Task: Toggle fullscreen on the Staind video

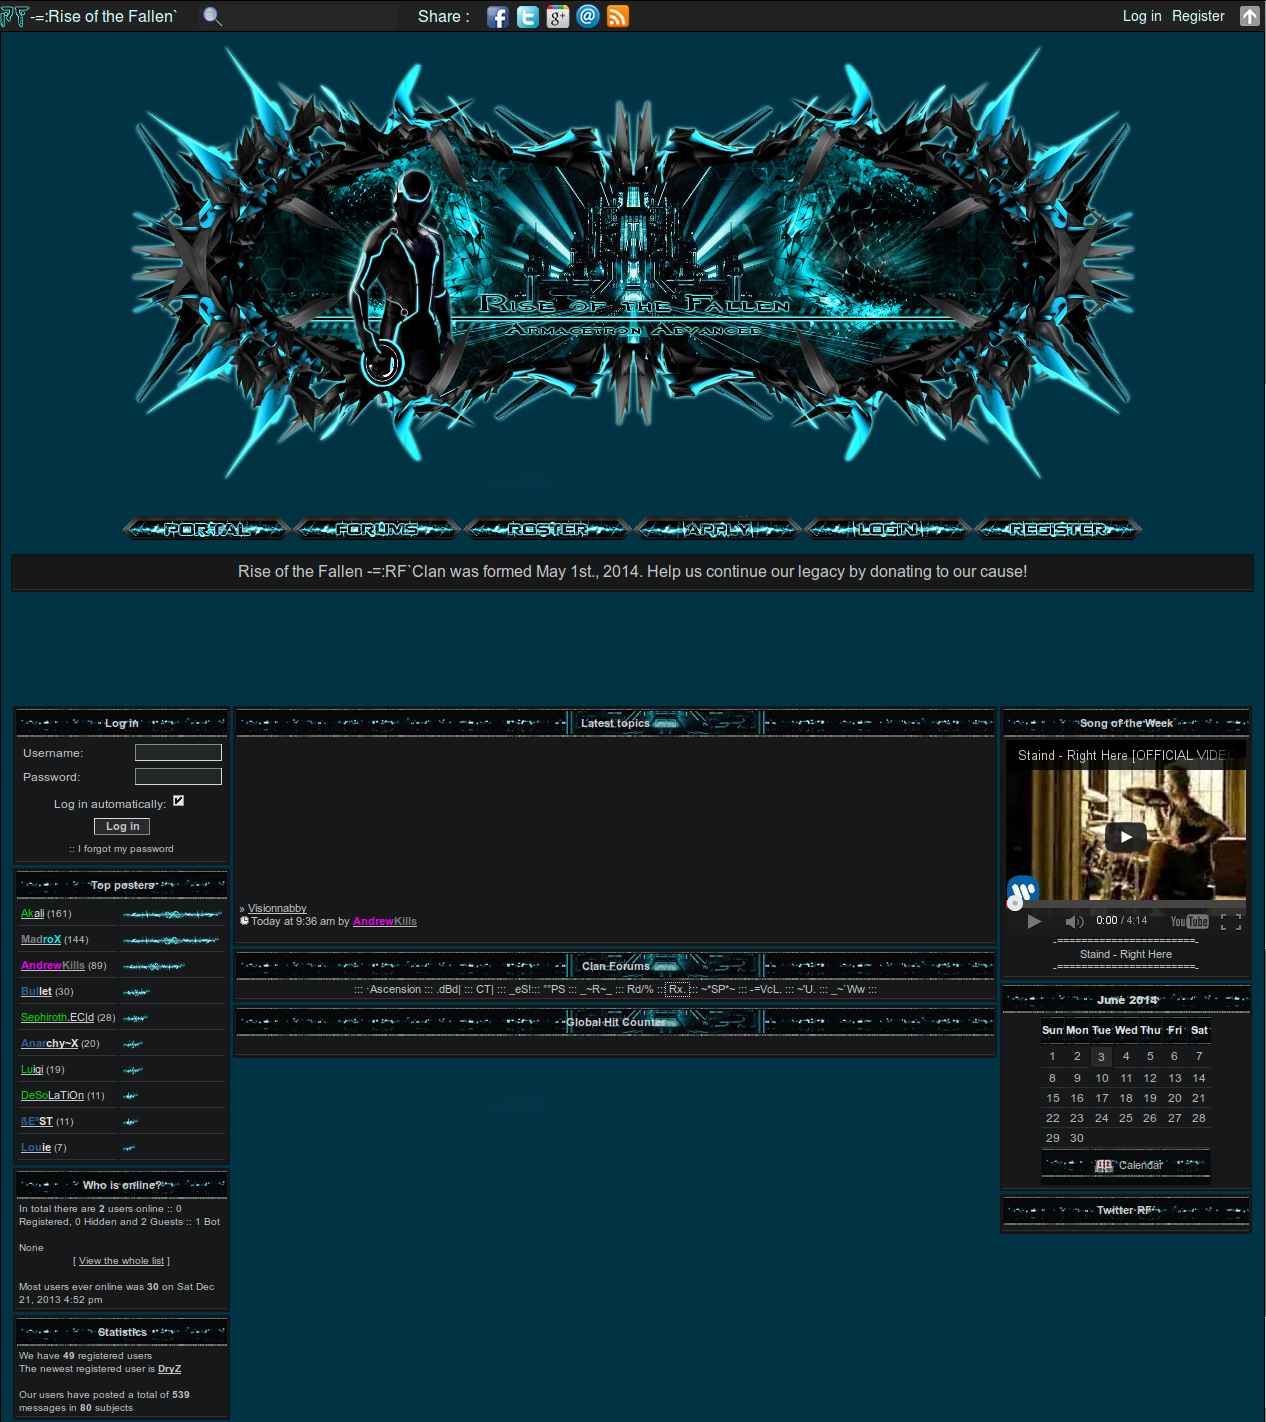Action: (x=1231, y=922)
